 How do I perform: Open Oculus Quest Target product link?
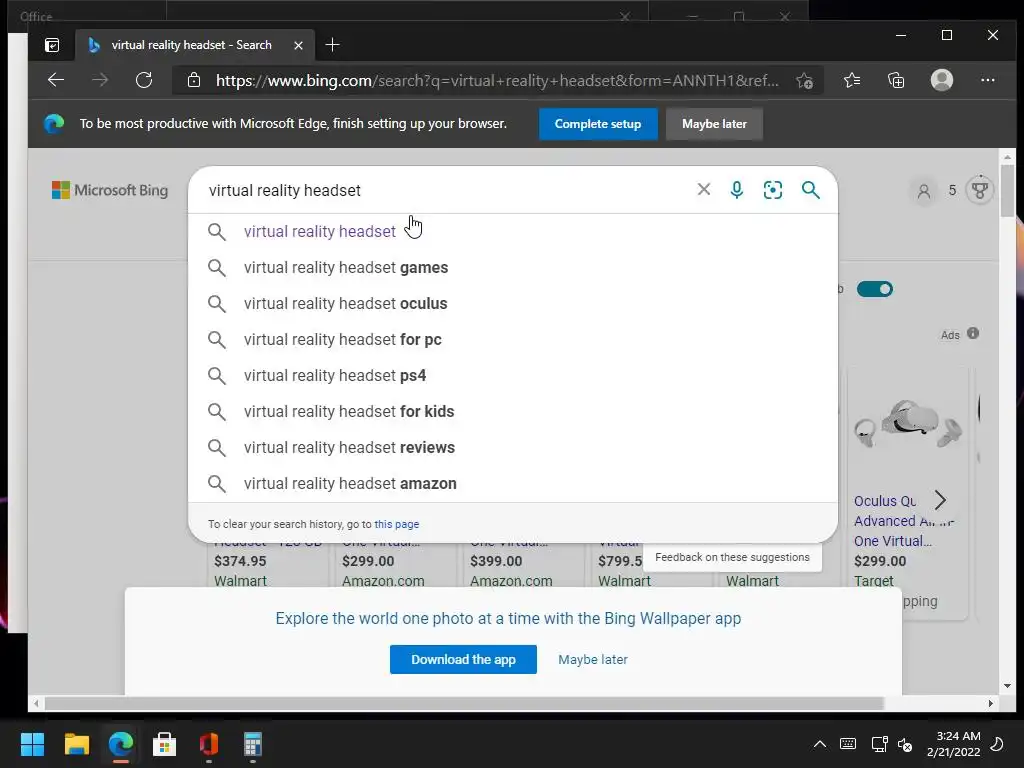tap(903, 520)
